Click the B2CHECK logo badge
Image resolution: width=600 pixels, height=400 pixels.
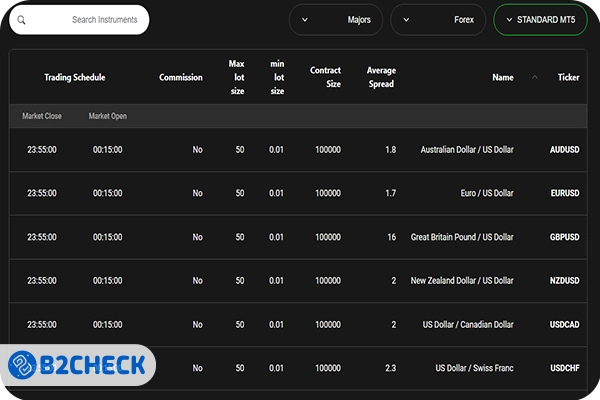(78, 366)
